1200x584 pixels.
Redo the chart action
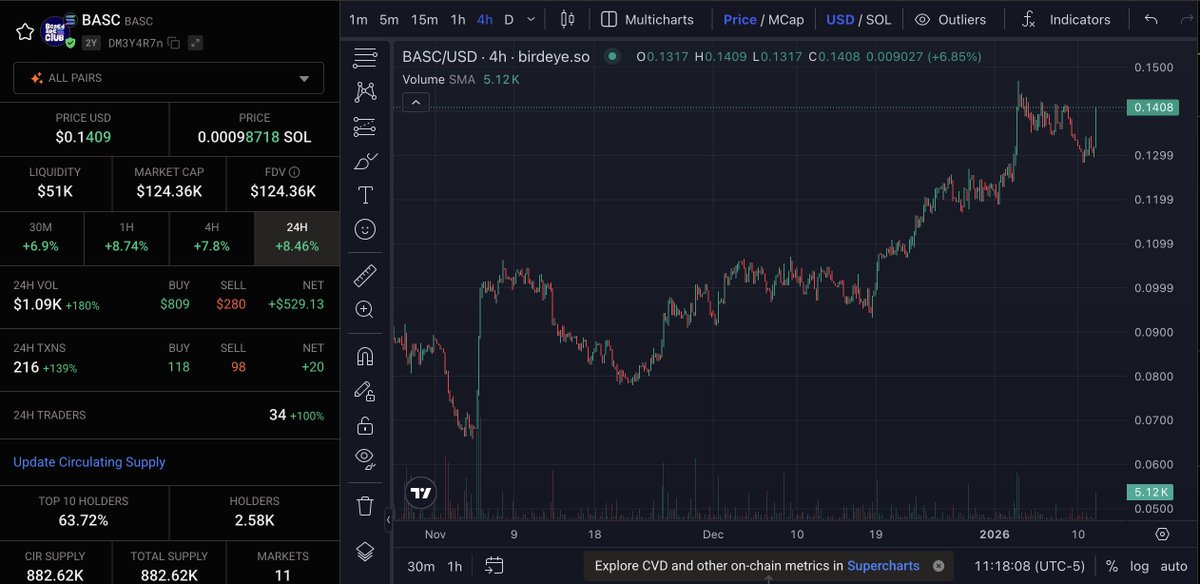click(1185, 19)
